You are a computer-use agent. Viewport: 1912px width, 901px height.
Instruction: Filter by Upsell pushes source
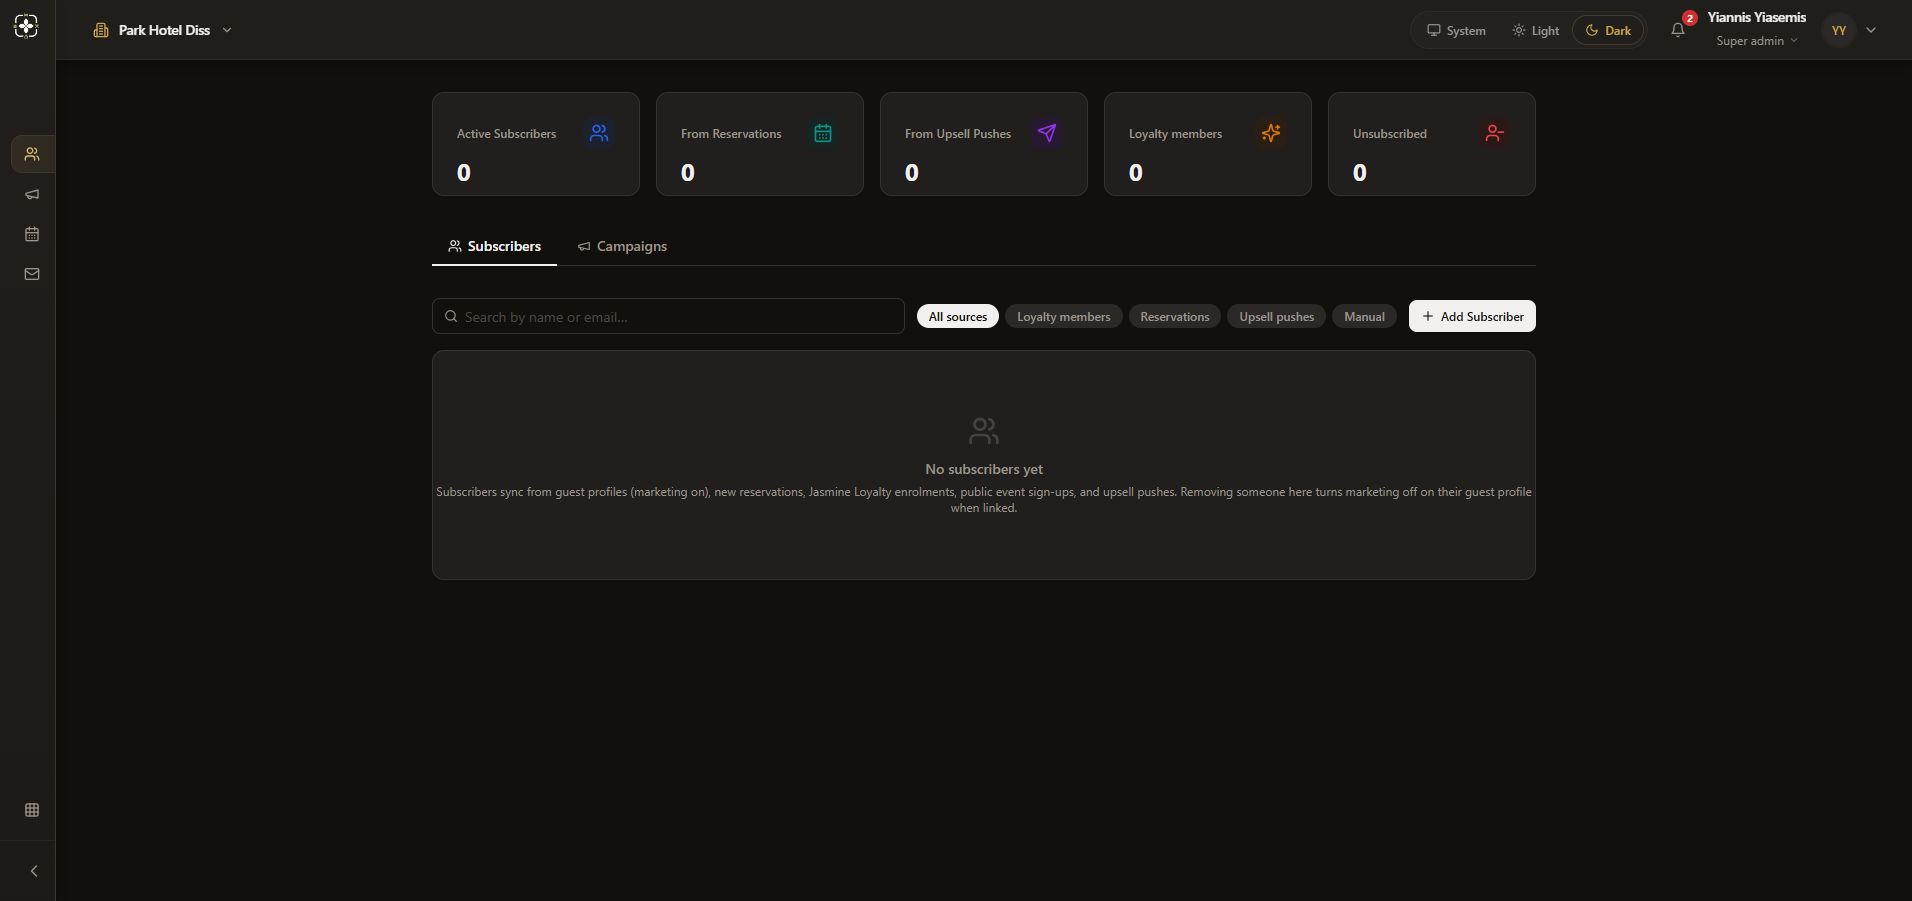click(1277, 316)
